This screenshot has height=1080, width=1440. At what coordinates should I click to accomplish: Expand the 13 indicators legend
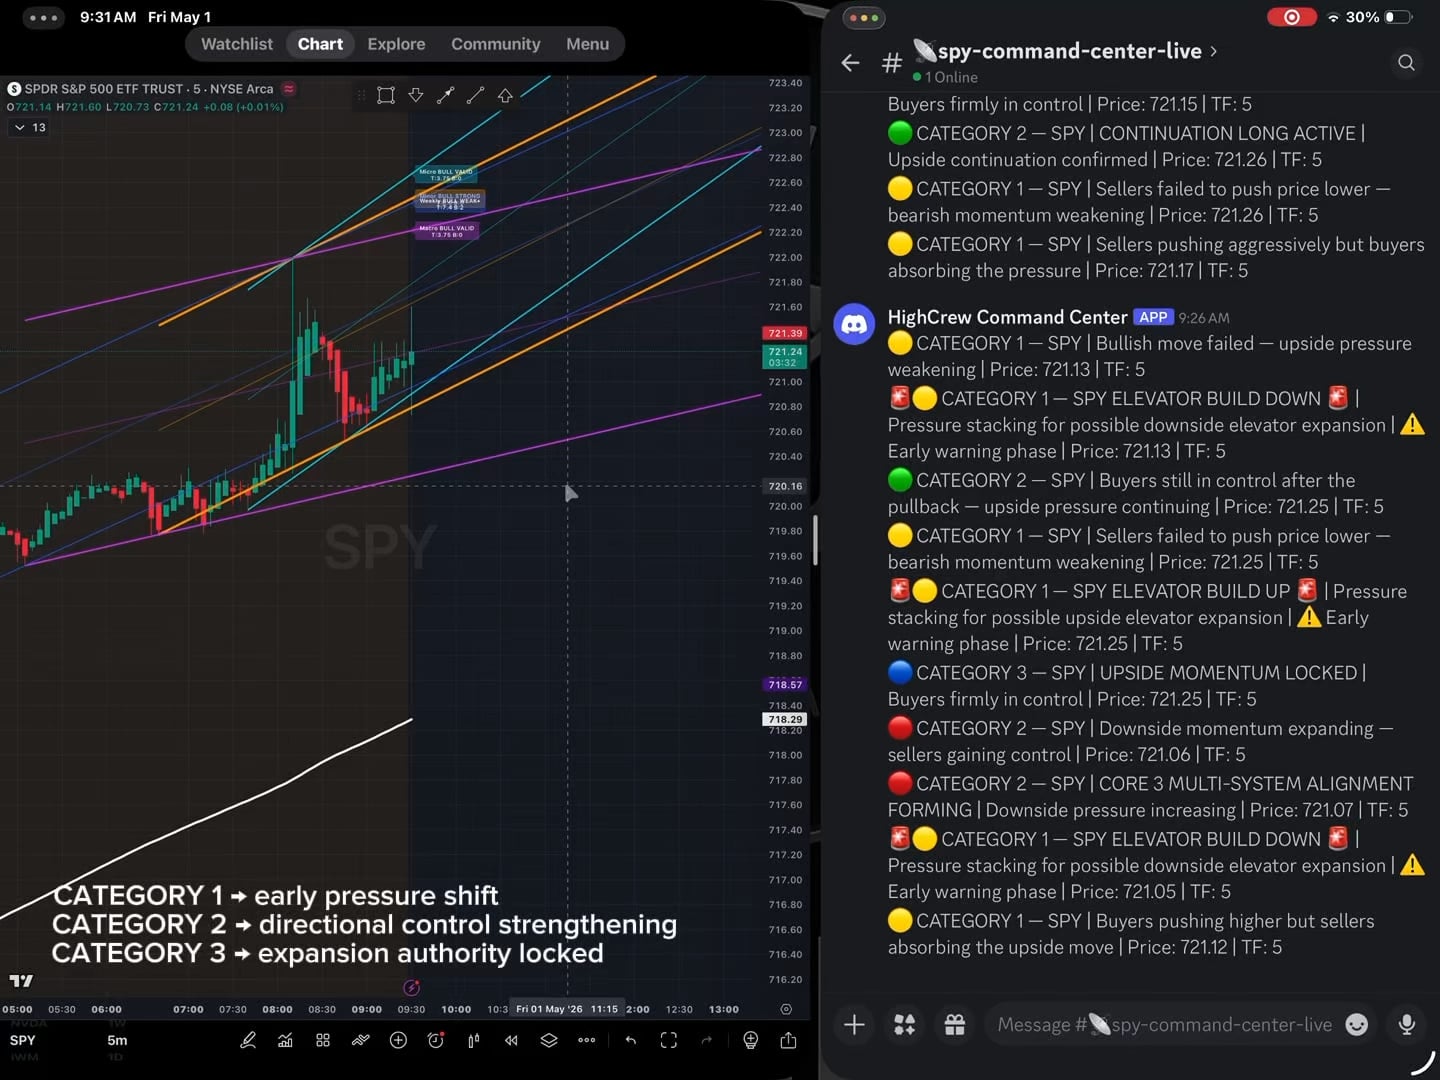[29, 127]
